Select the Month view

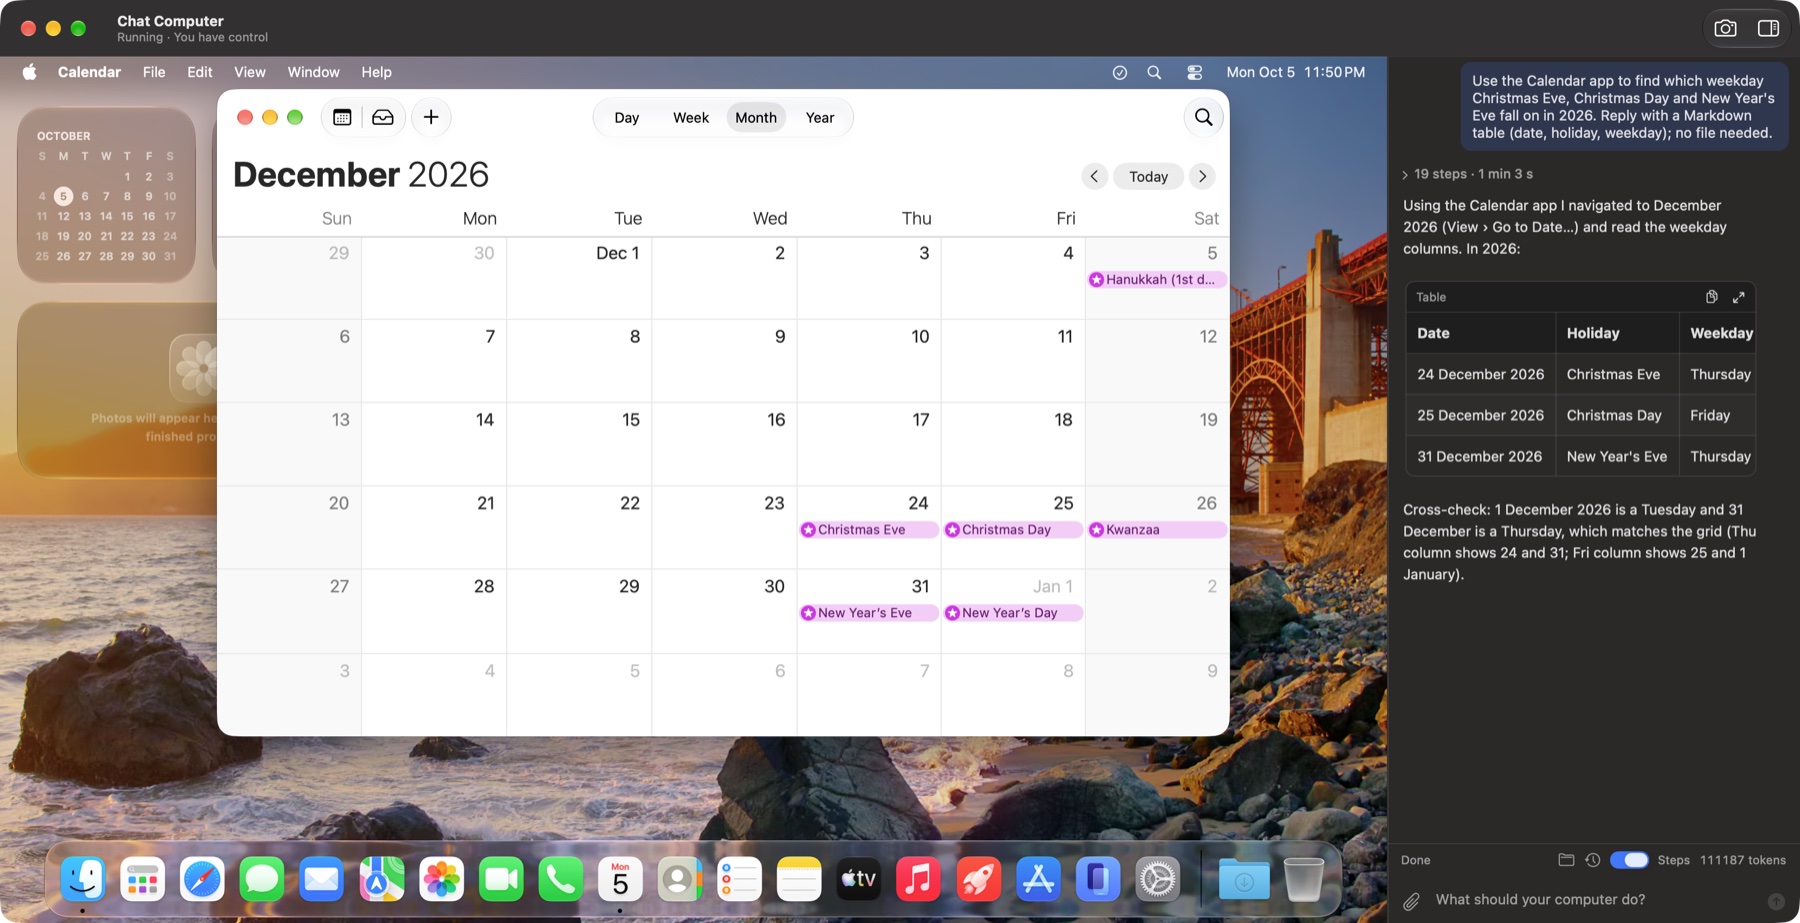[x=756, y=118]
